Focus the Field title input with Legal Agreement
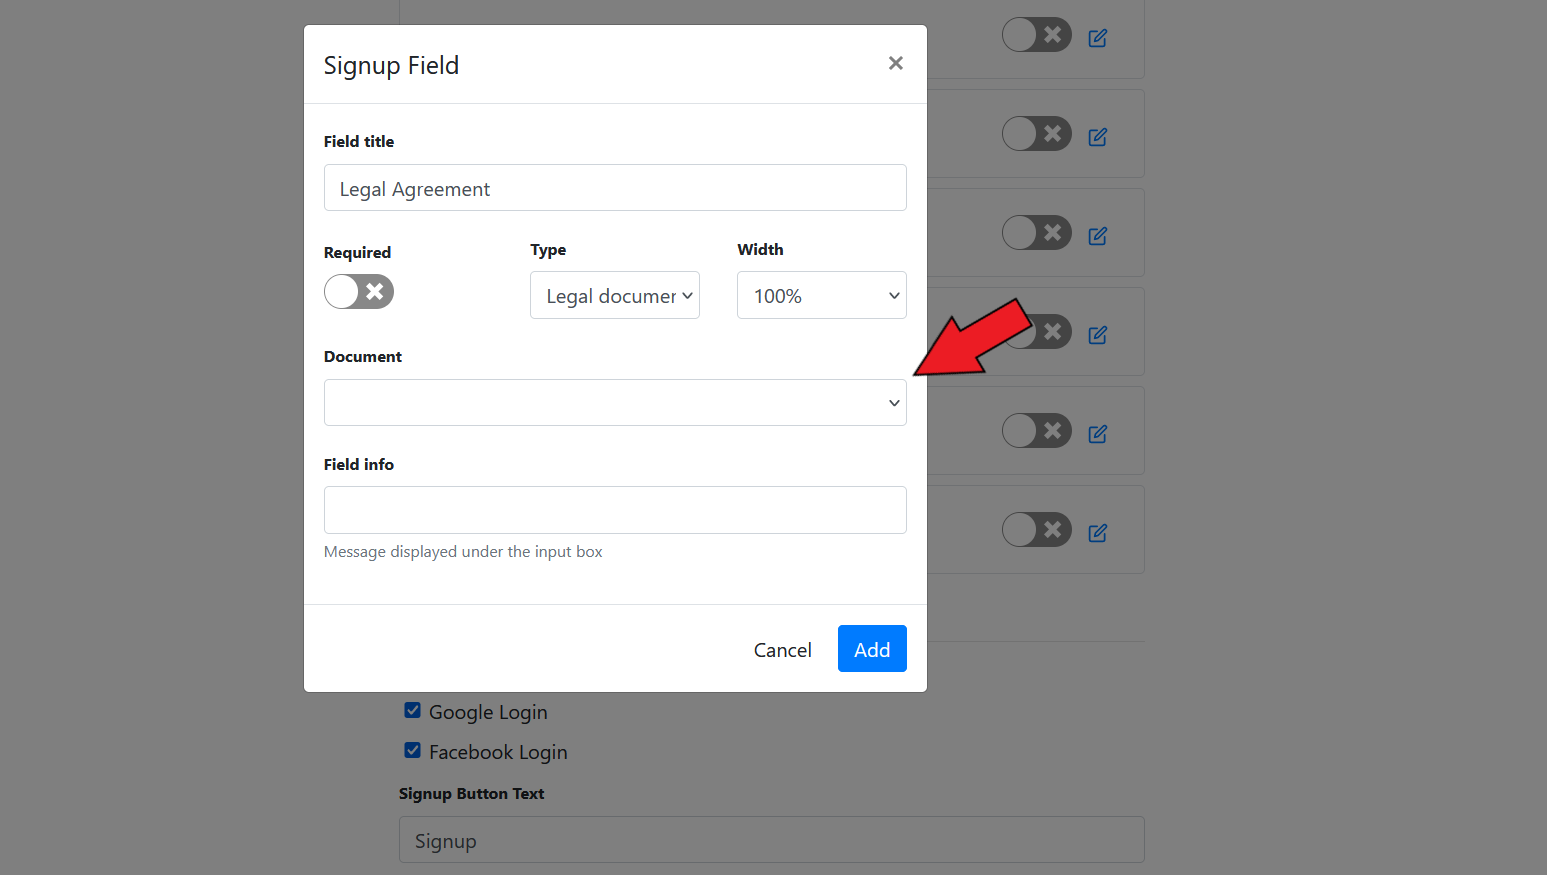The height and width of the screenshot is (875, 1547). 615,189
